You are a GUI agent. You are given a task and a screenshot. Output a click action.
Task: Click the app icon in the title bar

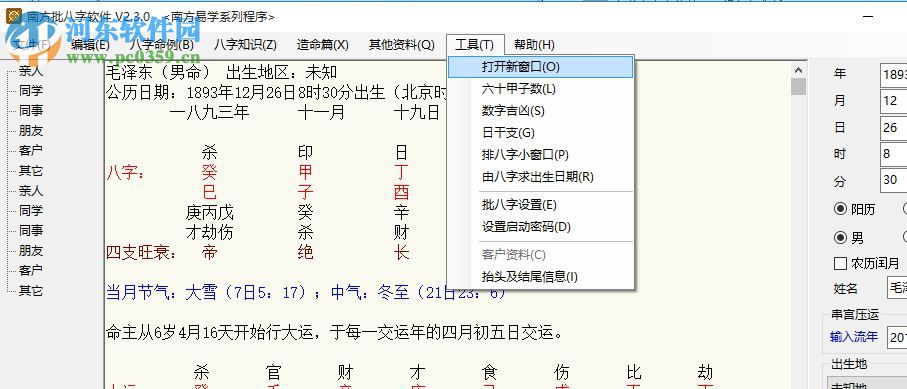14,16
